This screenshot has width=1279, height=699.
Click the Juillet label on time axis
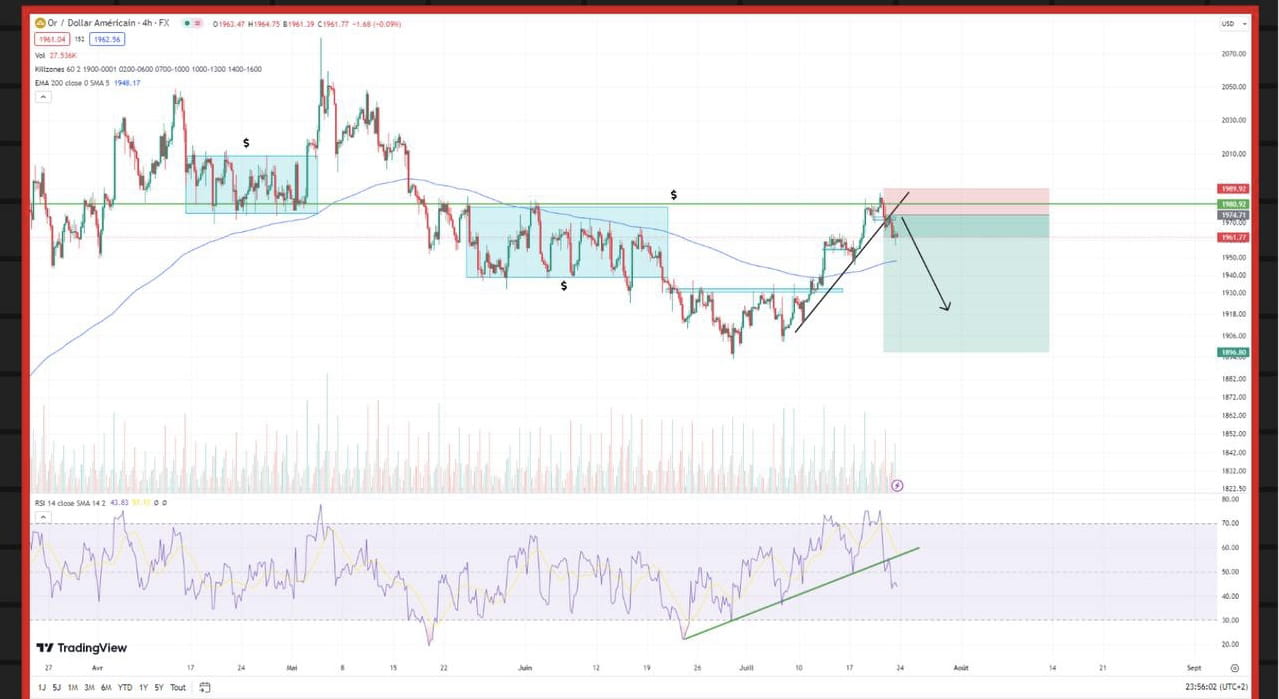(x=747, y=667)
